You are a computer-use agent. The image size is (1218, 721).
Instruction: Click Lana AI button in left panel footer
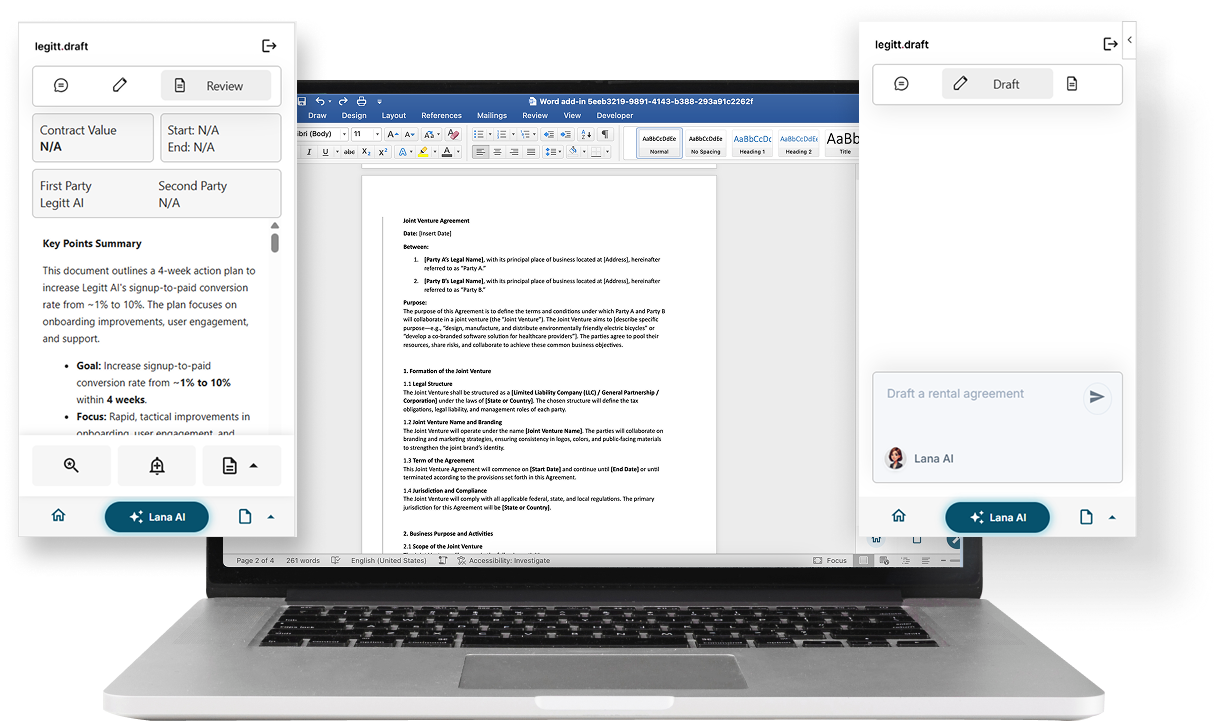[x=157, y=517]
